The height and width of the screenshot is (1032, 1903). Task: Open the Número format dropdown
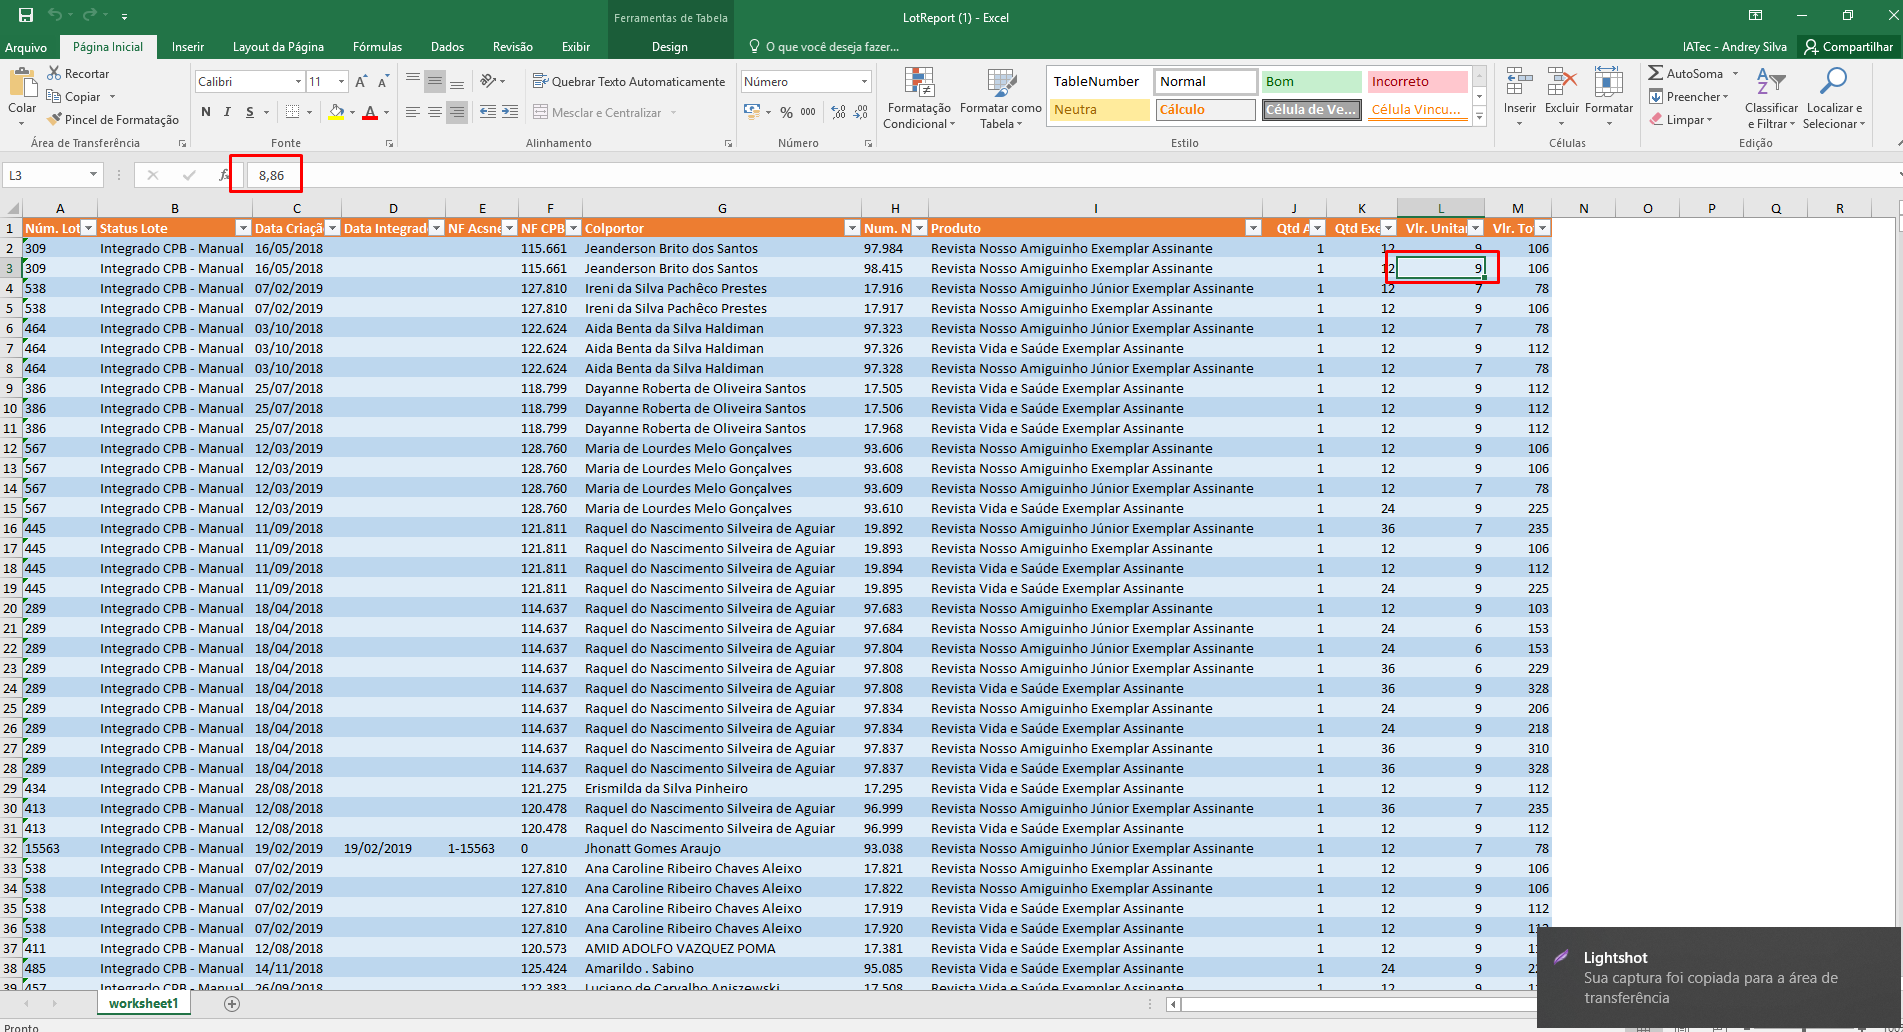click(866, 81)
